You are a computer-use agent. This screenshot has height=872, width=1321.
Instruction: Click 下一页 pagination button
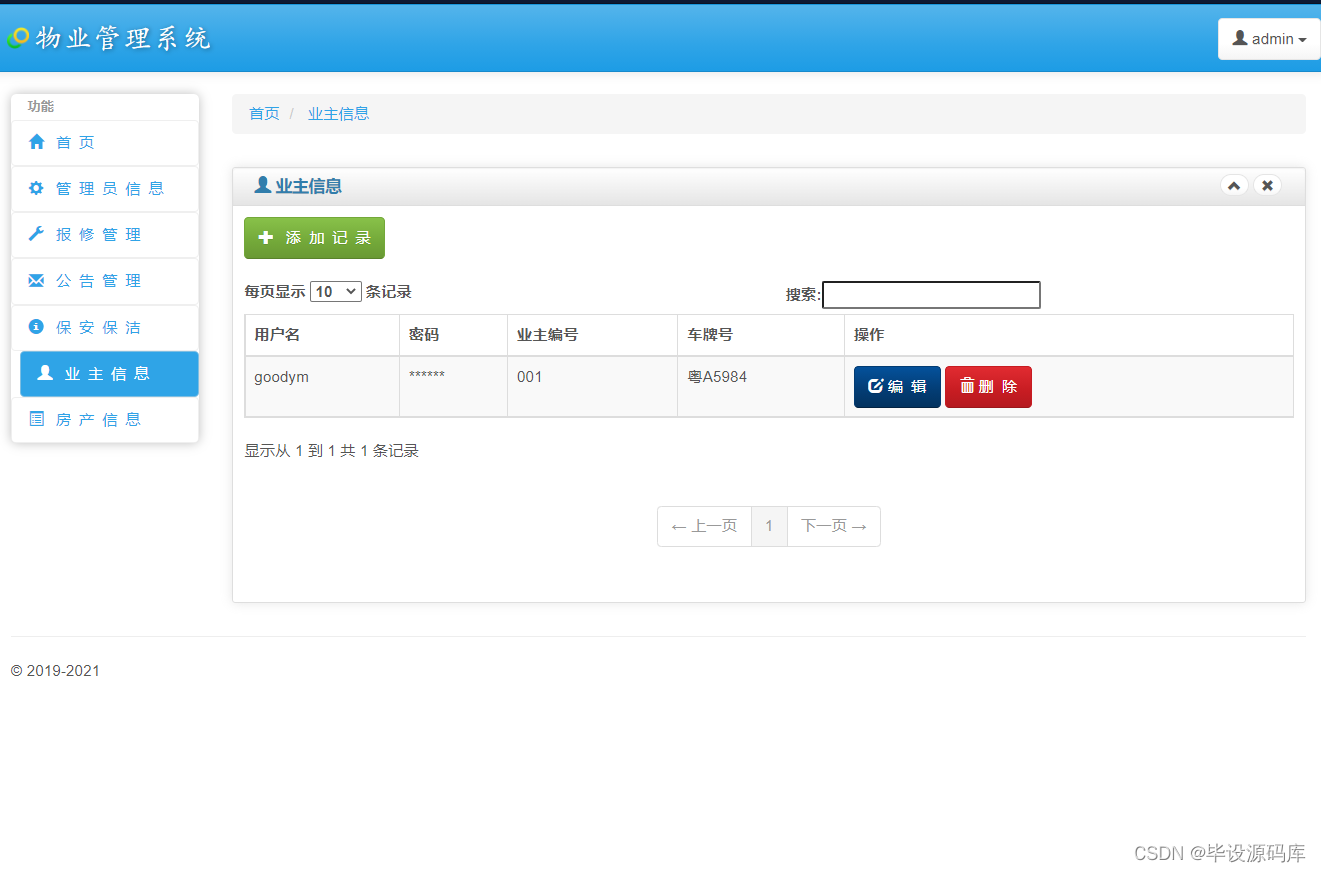[834, 526]
